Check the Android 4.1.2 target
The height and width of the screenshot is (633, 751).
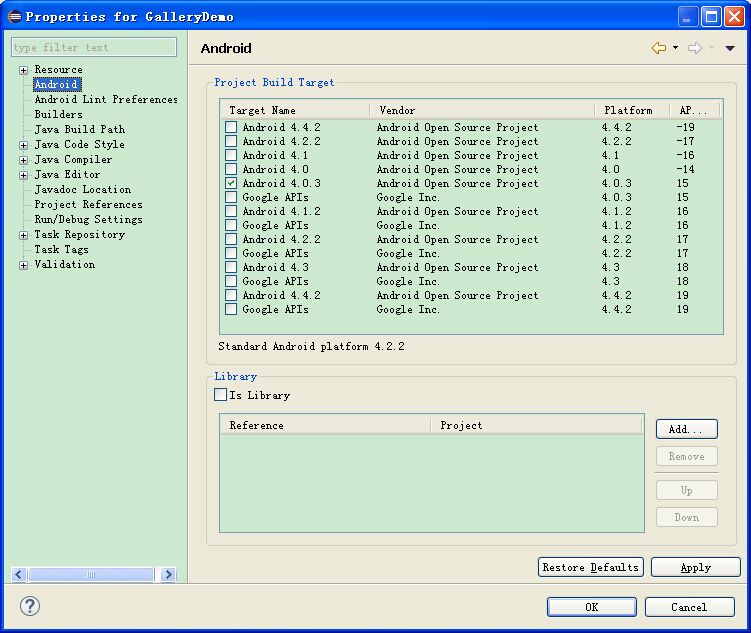pos(231,211)
